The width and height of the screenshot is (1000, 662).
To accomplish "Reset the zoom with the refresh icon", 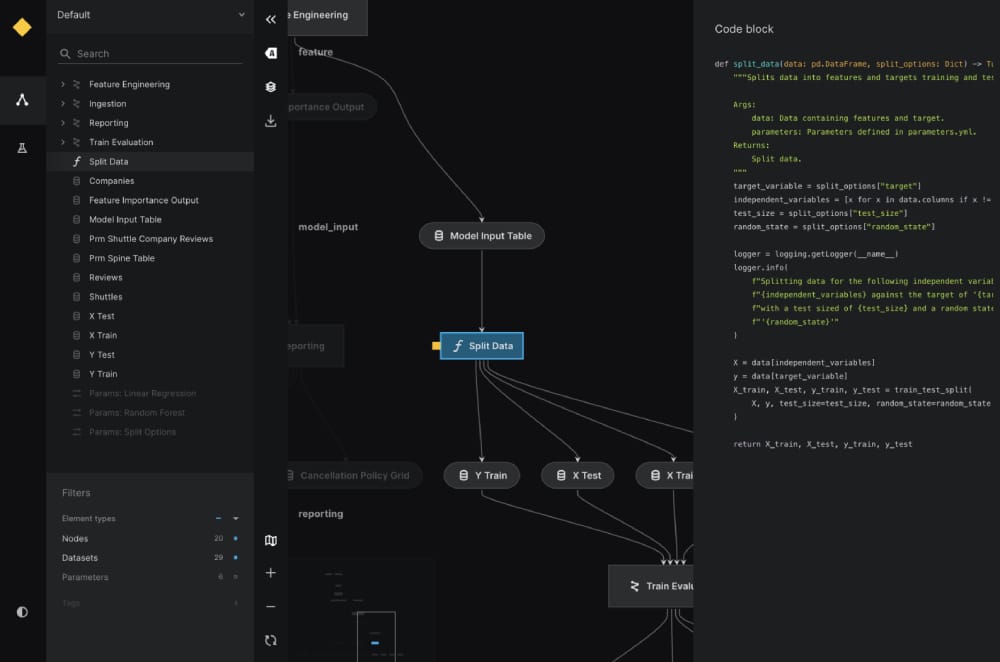I will 271,640.
